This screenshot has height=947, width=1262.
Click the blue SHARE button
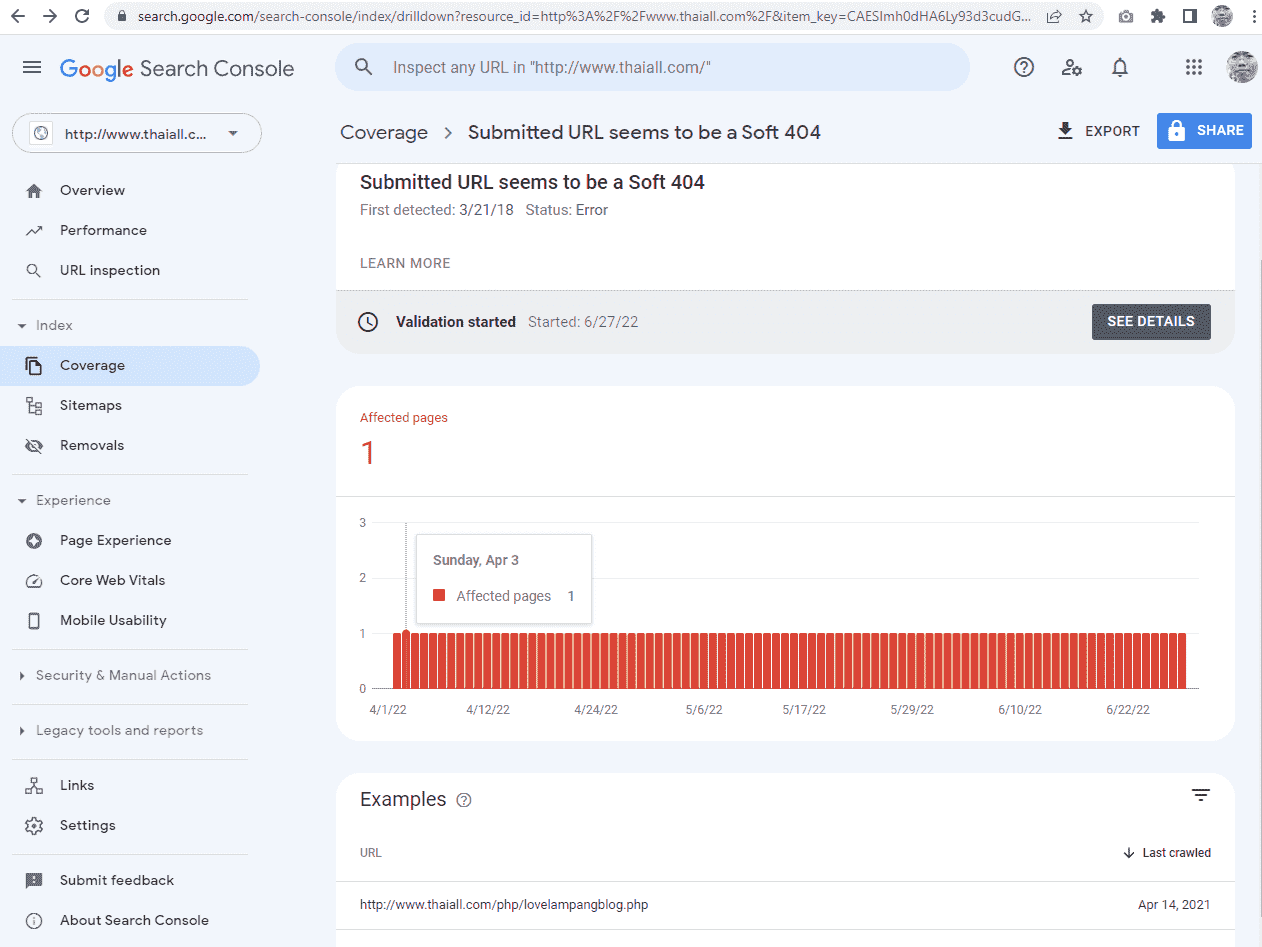[1204, 131]
